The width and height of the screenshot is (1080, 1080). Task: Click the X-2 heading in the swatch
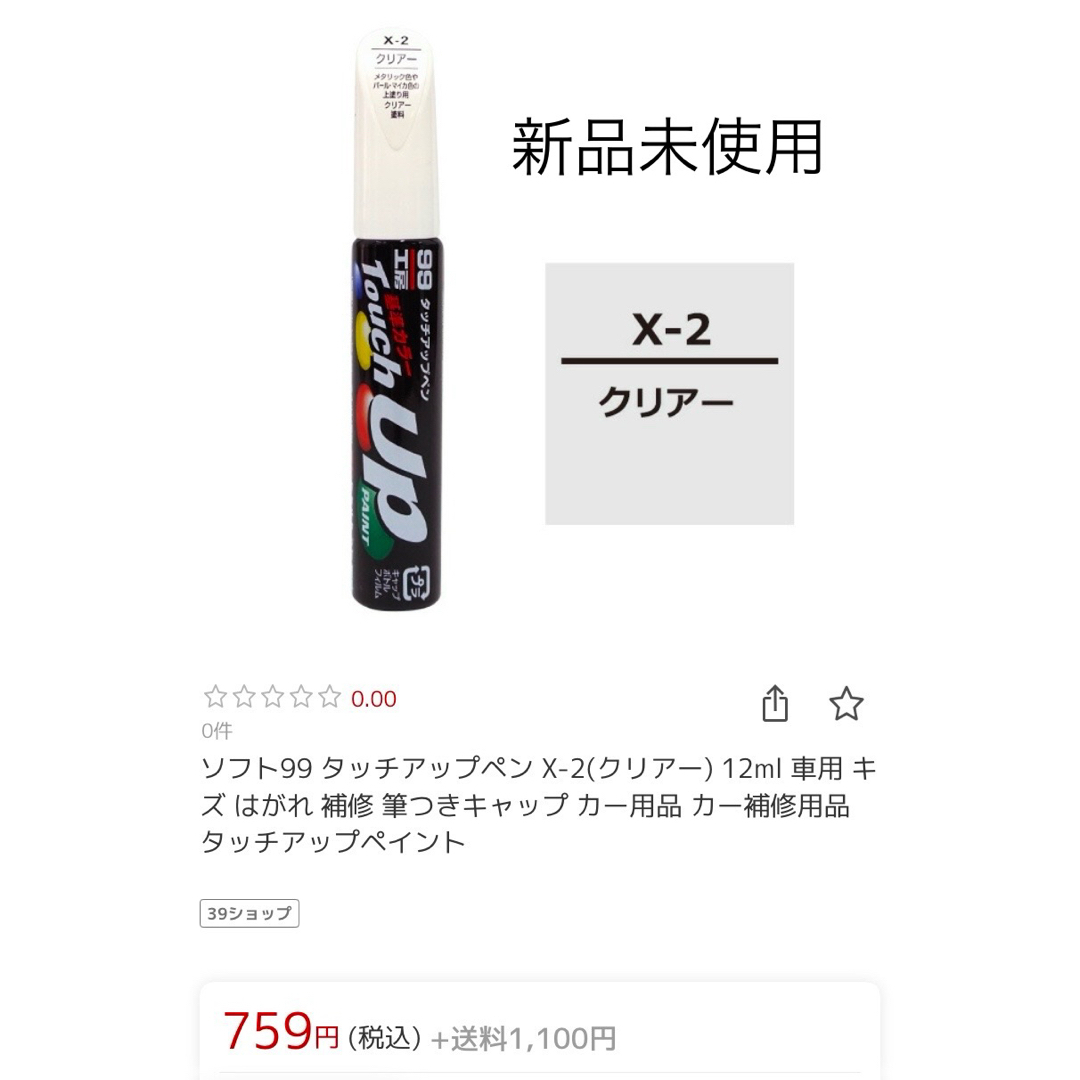672,329
